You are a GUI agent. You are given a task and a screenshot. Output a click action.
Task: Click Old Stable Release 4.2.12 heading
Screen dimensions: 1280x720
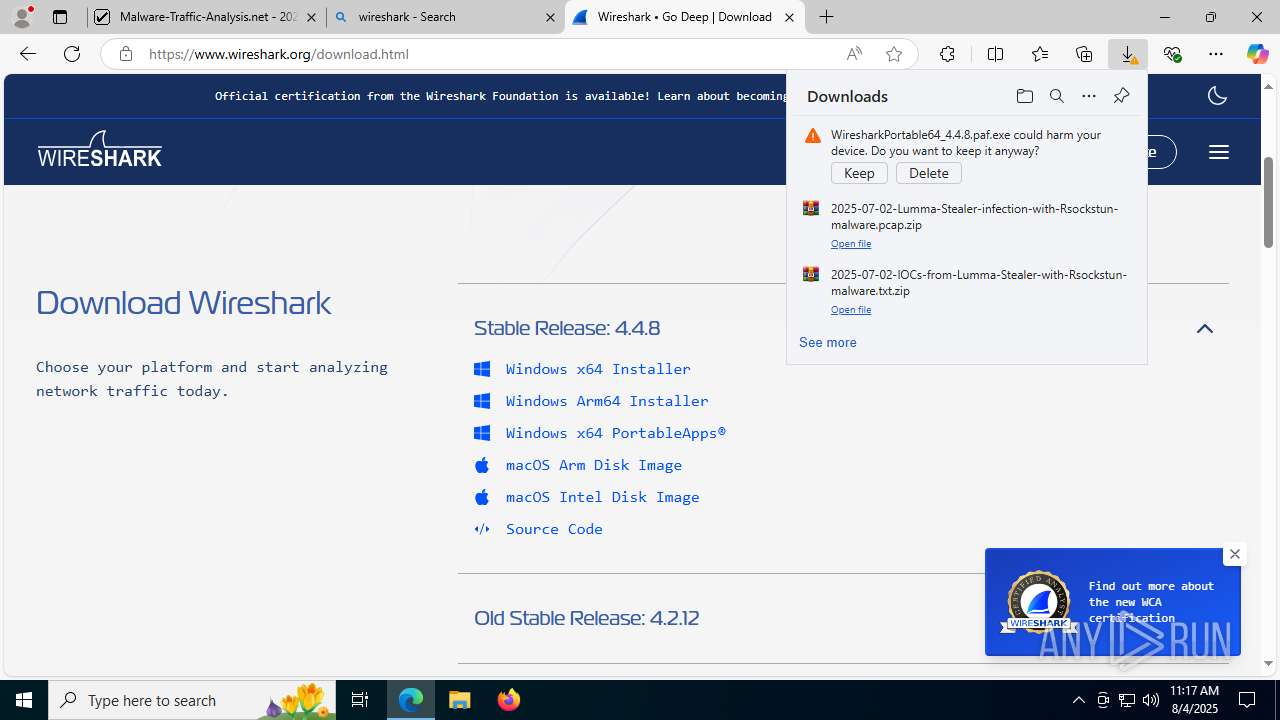[x=586, y=618]
